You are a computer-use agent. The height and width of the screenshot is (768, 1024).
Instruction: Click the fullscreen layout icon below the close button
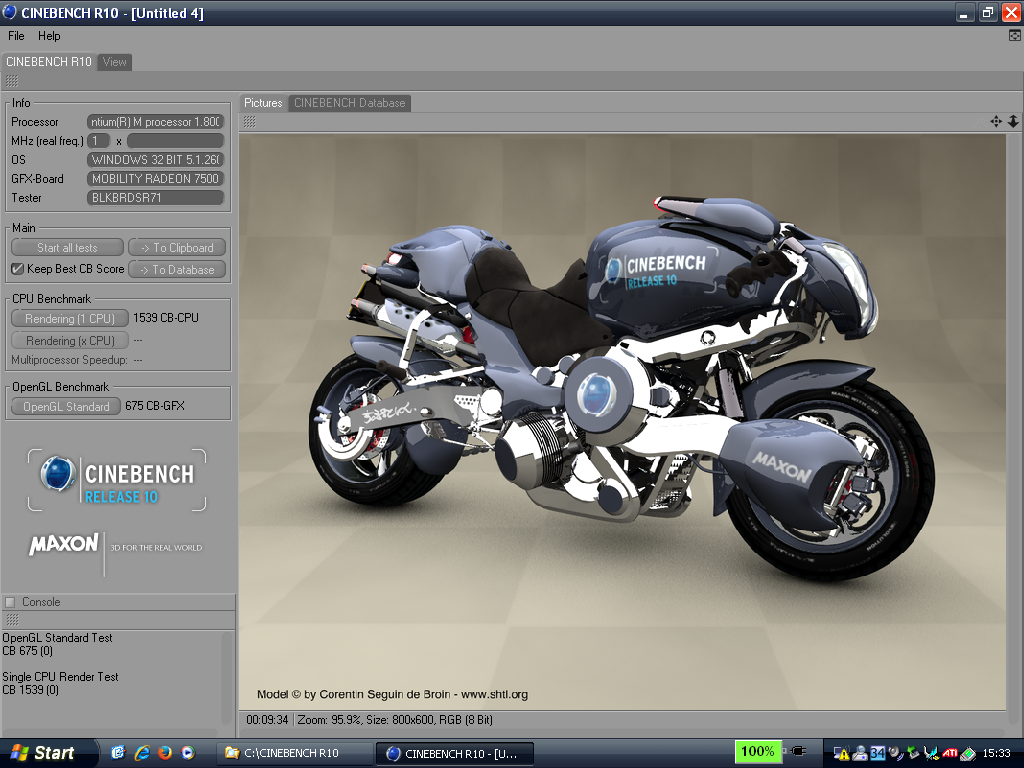[1015, 36]
